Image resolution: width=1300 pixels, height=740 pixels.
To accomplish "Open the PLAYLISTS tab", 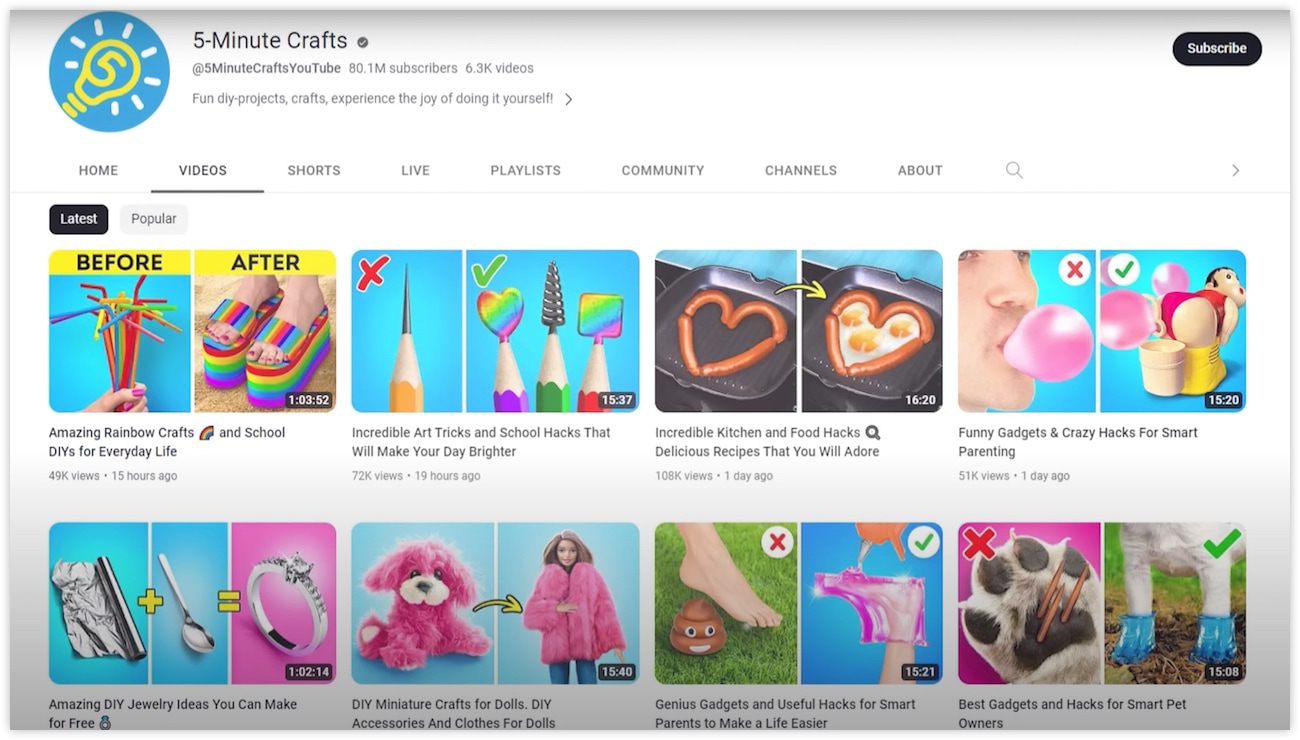I will click(525, 170).
